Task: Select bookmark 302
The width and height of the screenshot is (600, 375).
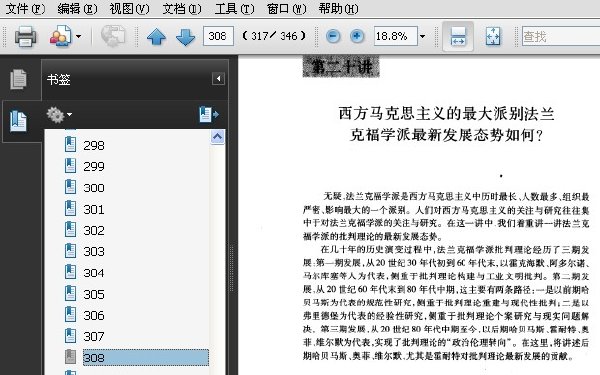Action: coord(94,230)
